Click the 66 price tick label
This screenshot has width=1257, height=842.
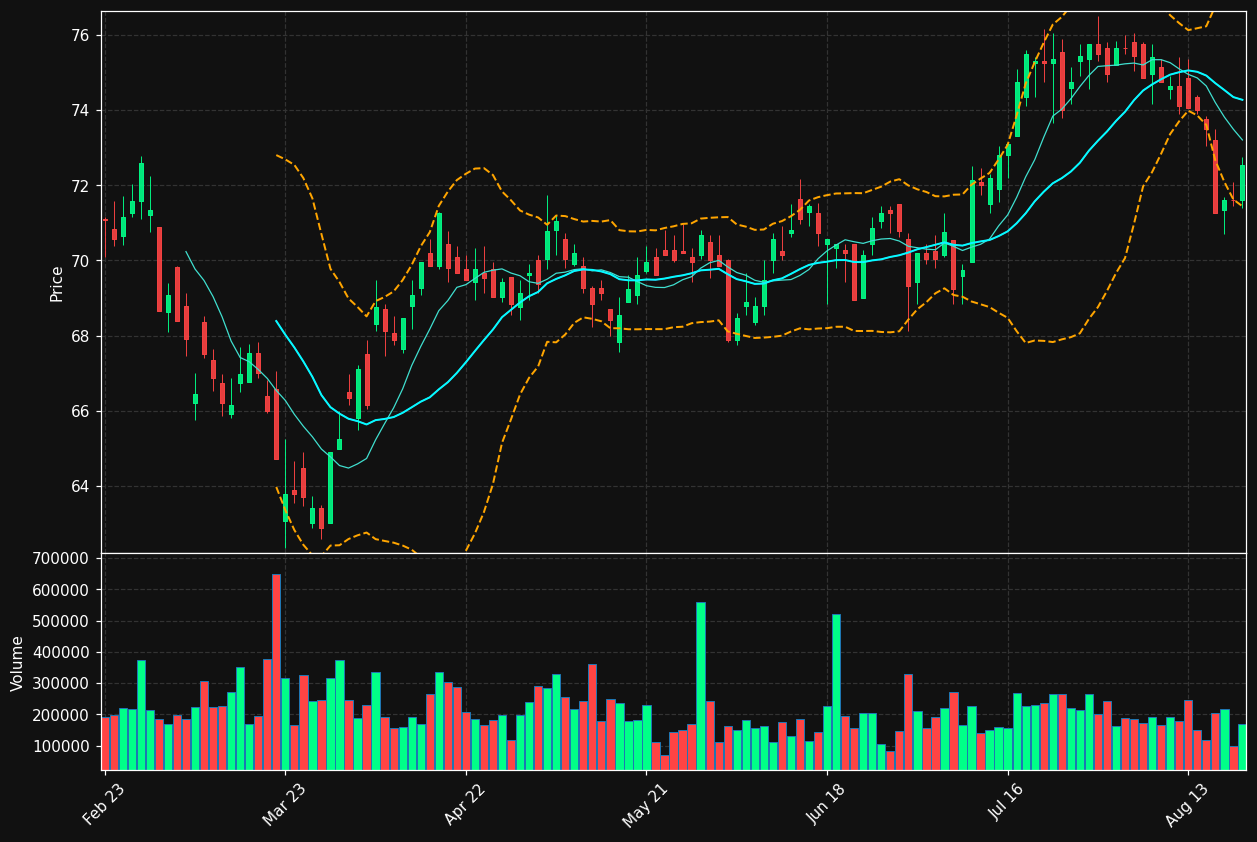pos(80,411)
